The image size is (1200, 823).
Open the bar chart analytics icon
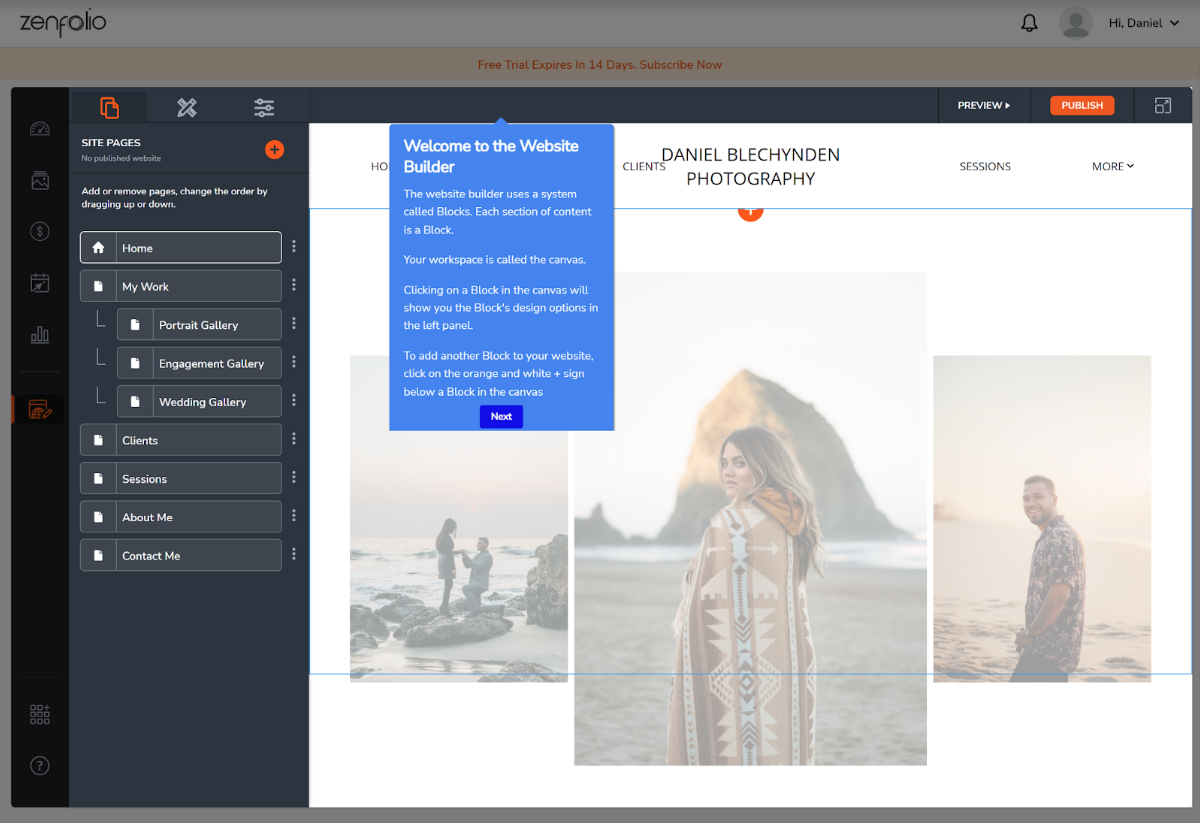[x=40, y=335]
